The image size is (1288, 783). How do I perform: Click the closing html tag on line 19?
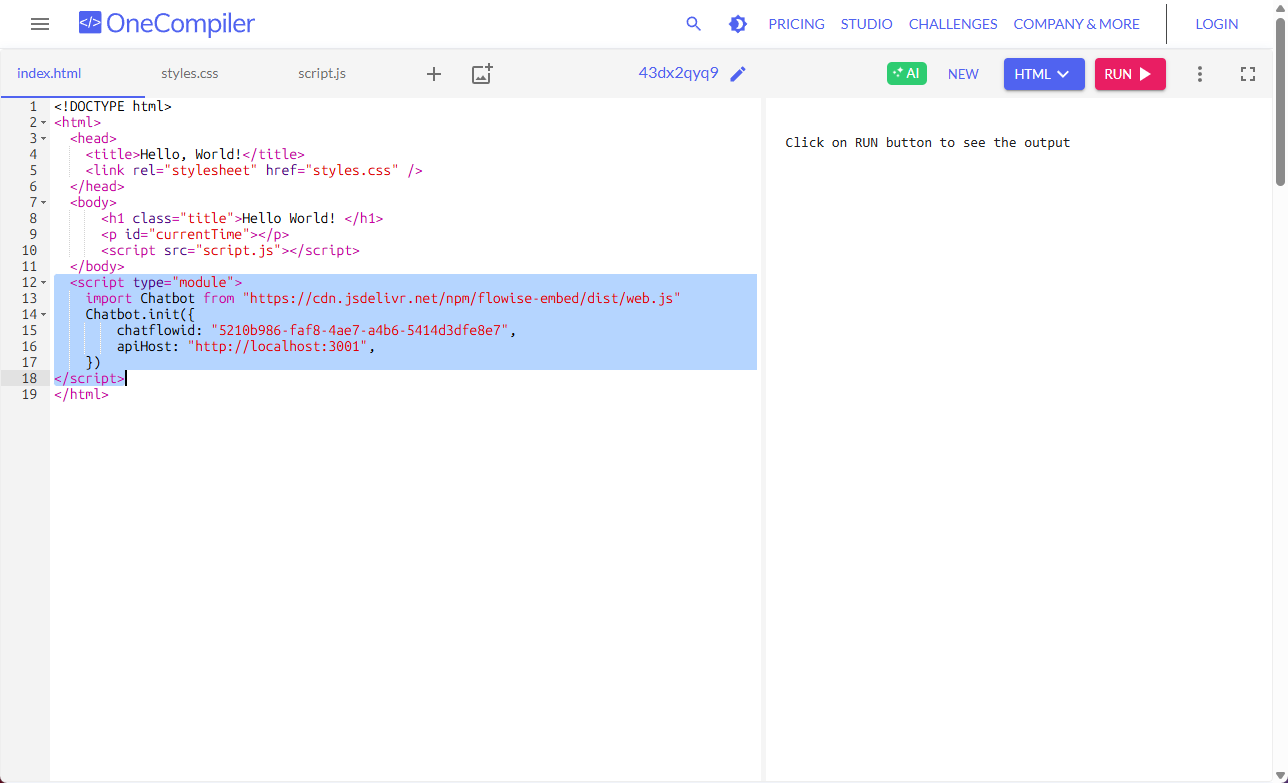[81, 394]
